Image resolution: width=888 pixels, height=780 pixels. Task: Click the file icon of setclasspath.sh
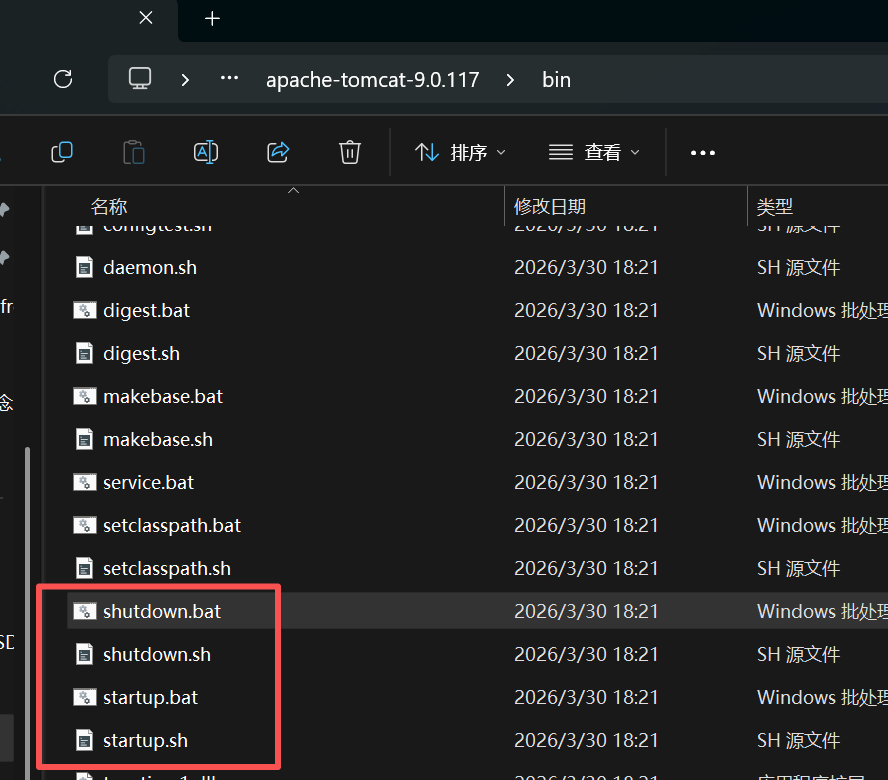coord(84,569)
